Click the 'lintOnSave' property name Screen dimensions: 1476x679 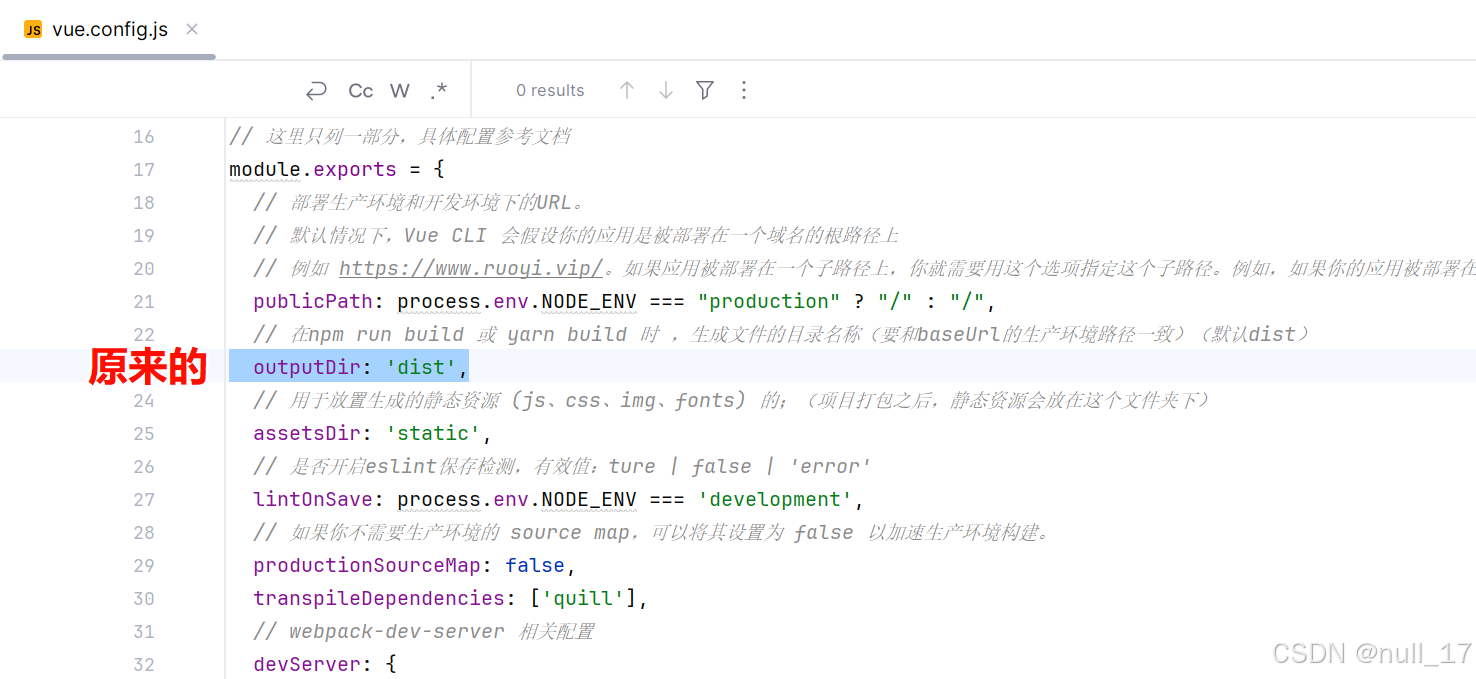point(313,499)
